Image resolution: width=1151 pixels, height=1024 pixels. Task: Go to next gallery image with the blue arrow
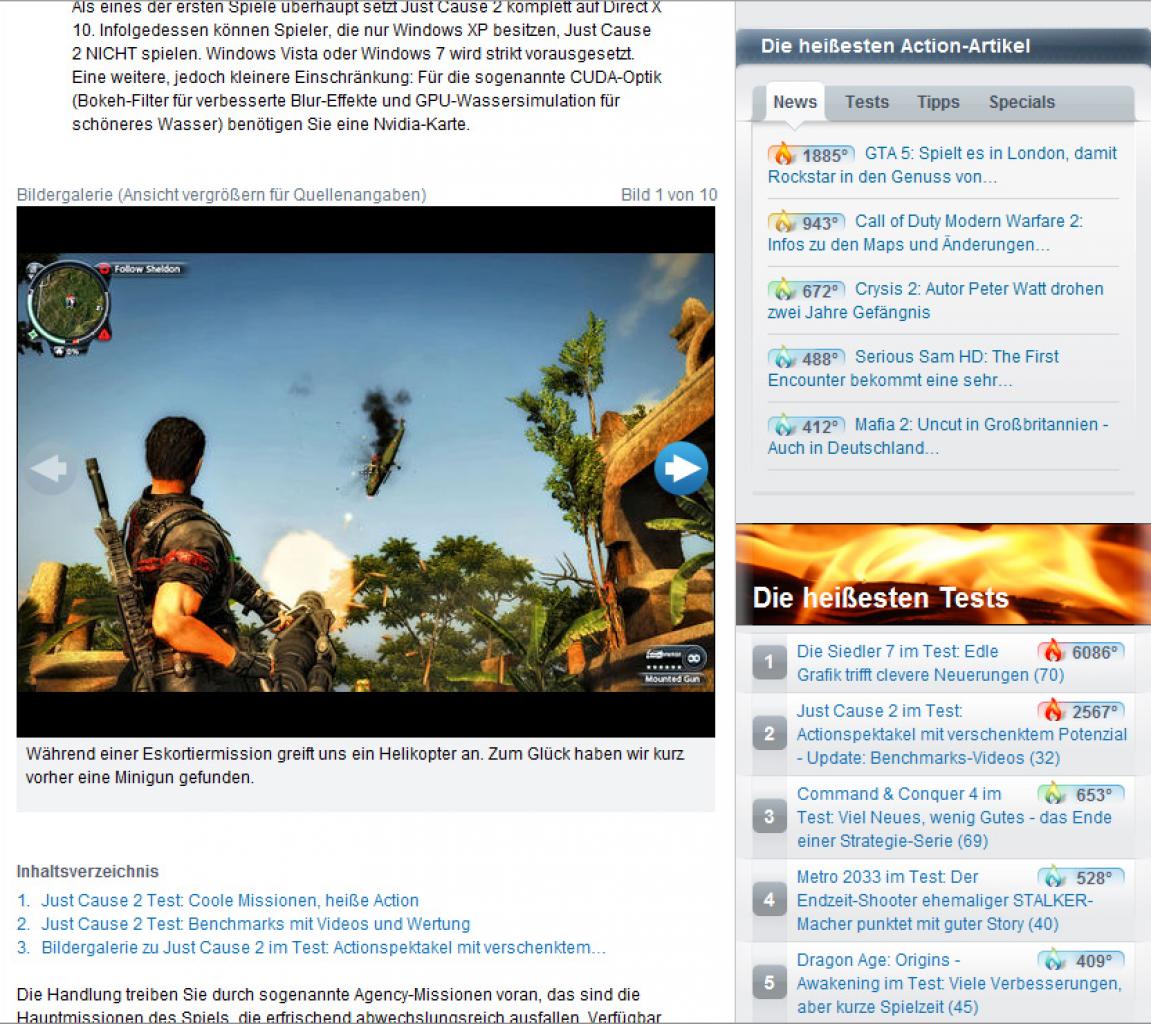[681, 468]
